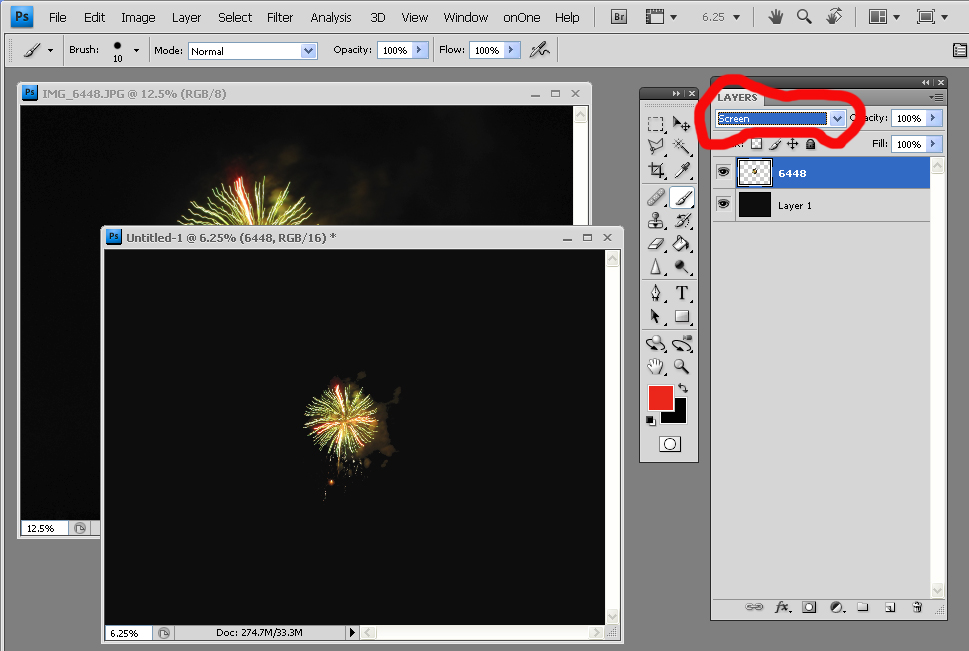Expand the Brush preset picker arrow
969x651 pixels.
click(136, 50)
